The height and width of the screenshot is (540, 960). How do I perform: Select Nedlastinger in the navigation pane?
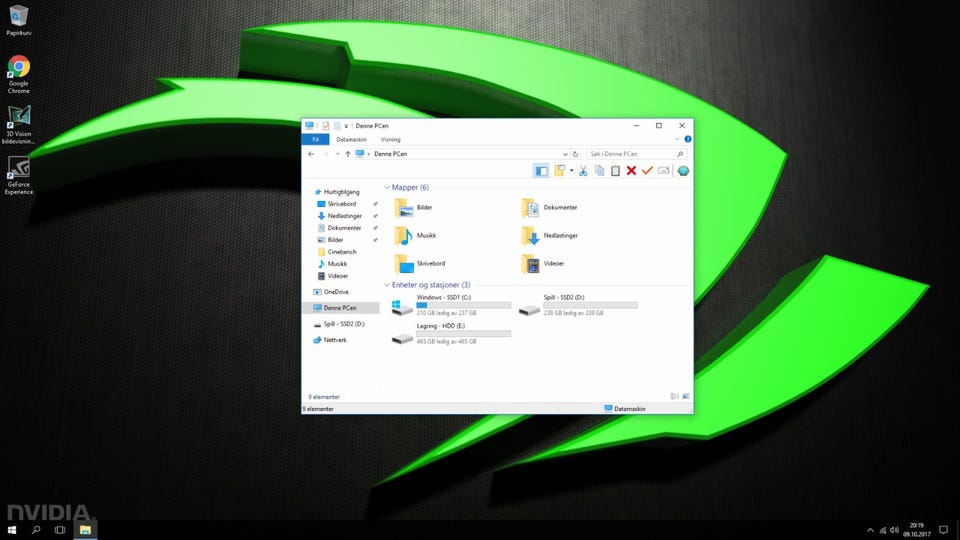click(340, 216)
